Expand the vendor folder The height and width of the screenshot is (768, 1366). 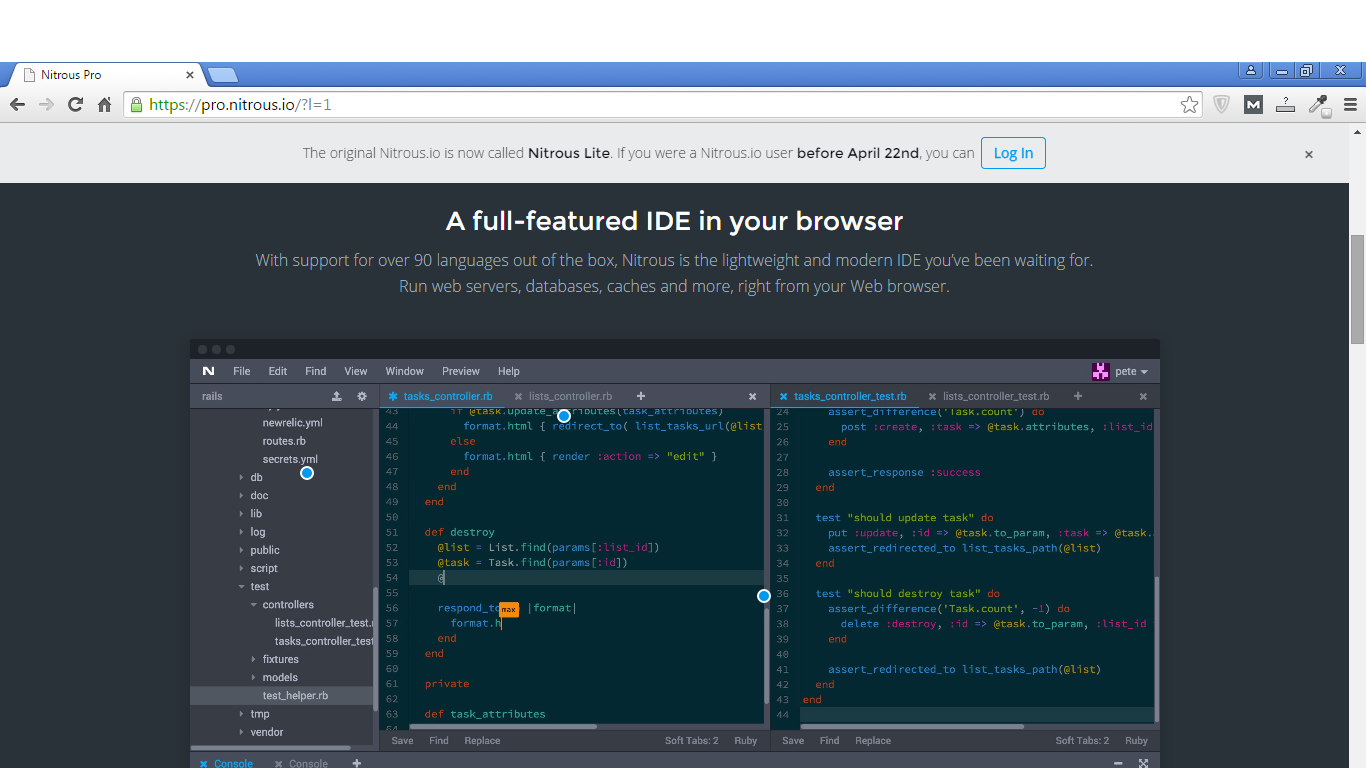(x=241, y=732)
